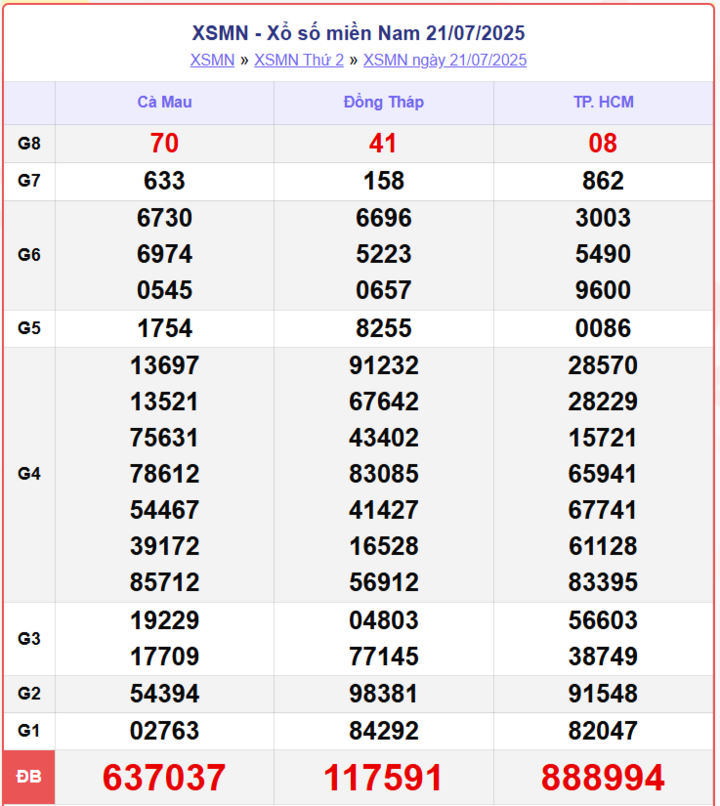
Task: Click special prize 637037
Action: (x=164, y=777)
